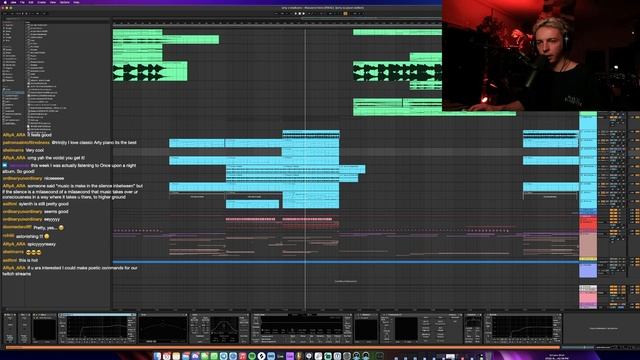
Task: Click the Play button in the transport bar
Action: 296,13
